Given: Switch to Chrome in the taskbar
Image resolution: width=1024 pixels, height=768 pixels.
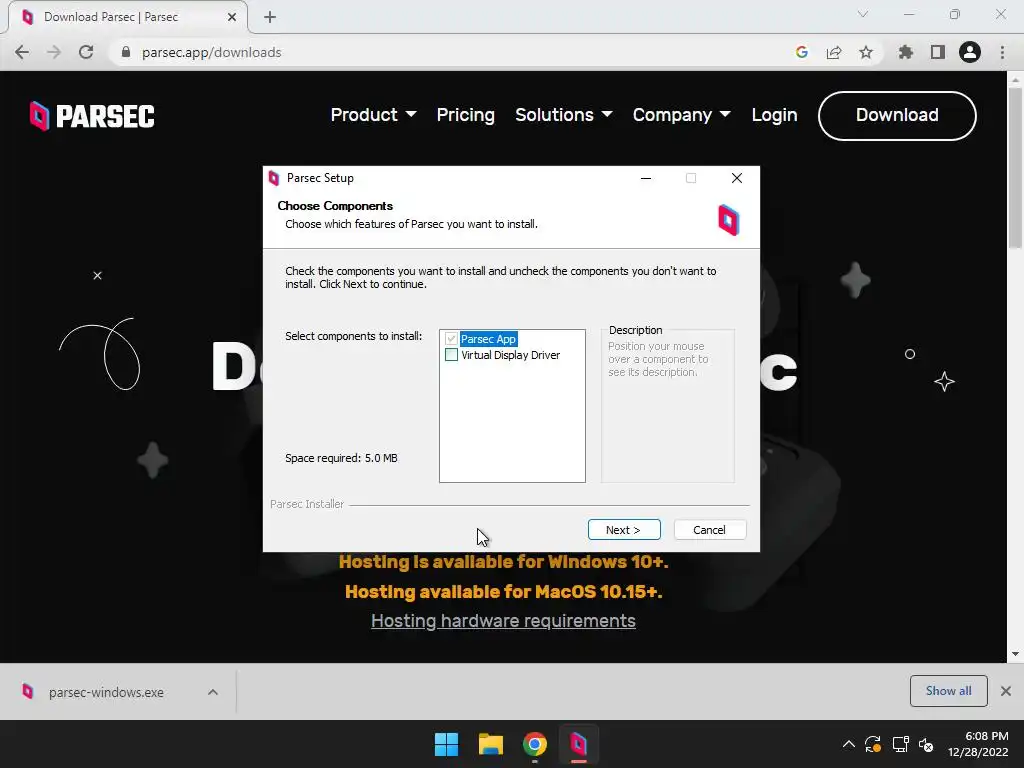Looking at the screenshot, I should click(534, 744).
